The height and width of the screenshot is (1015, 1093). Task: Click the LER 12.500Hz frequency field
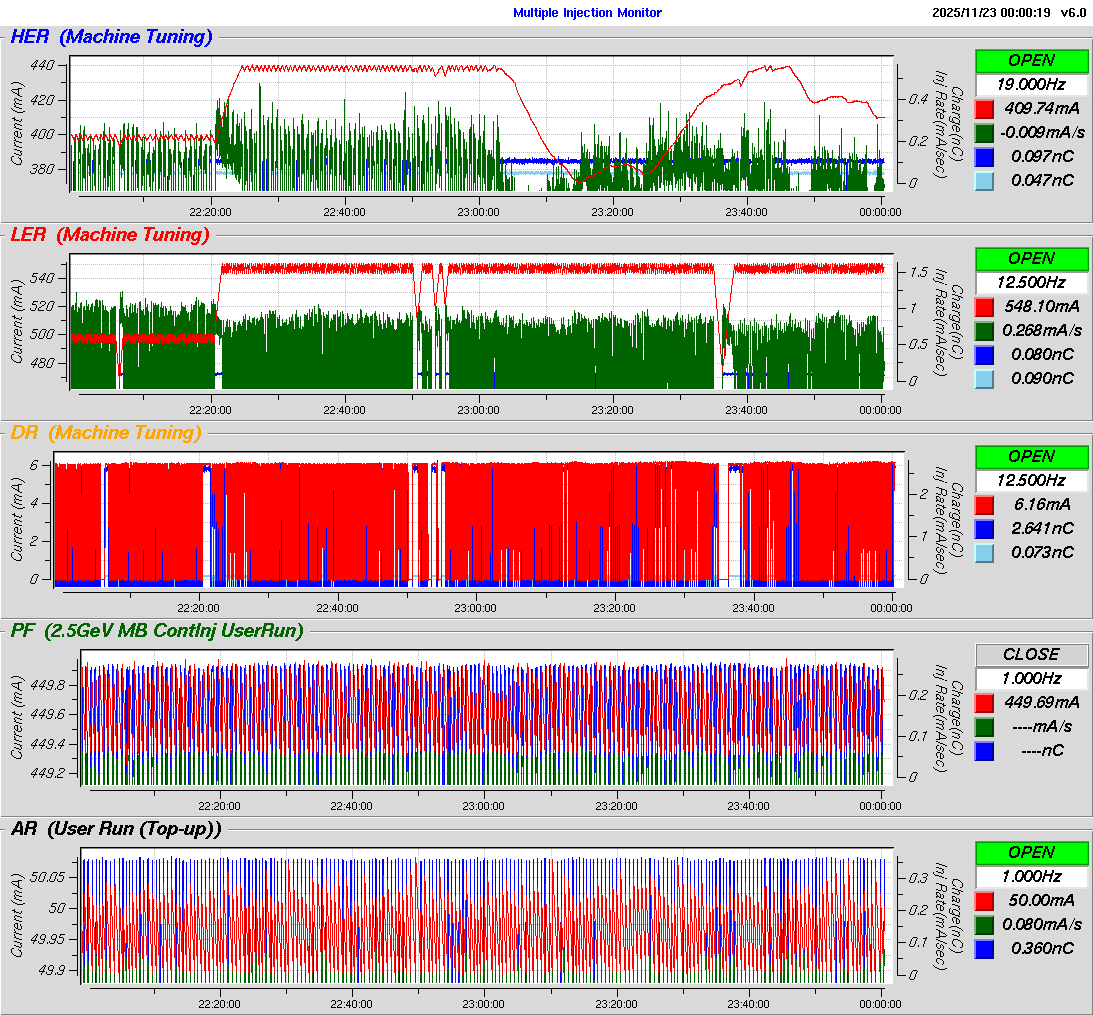click(x=1031, y=282)
